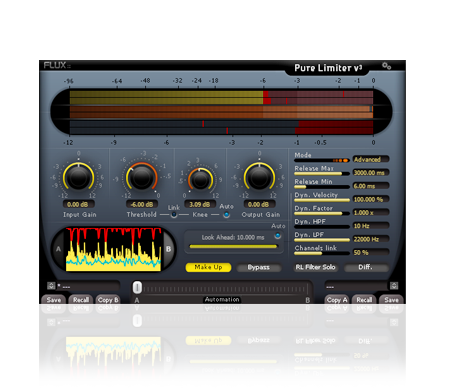455x390 pixels.
Task: Toggle Look Ahead Auto button
Action: (277, 236)
